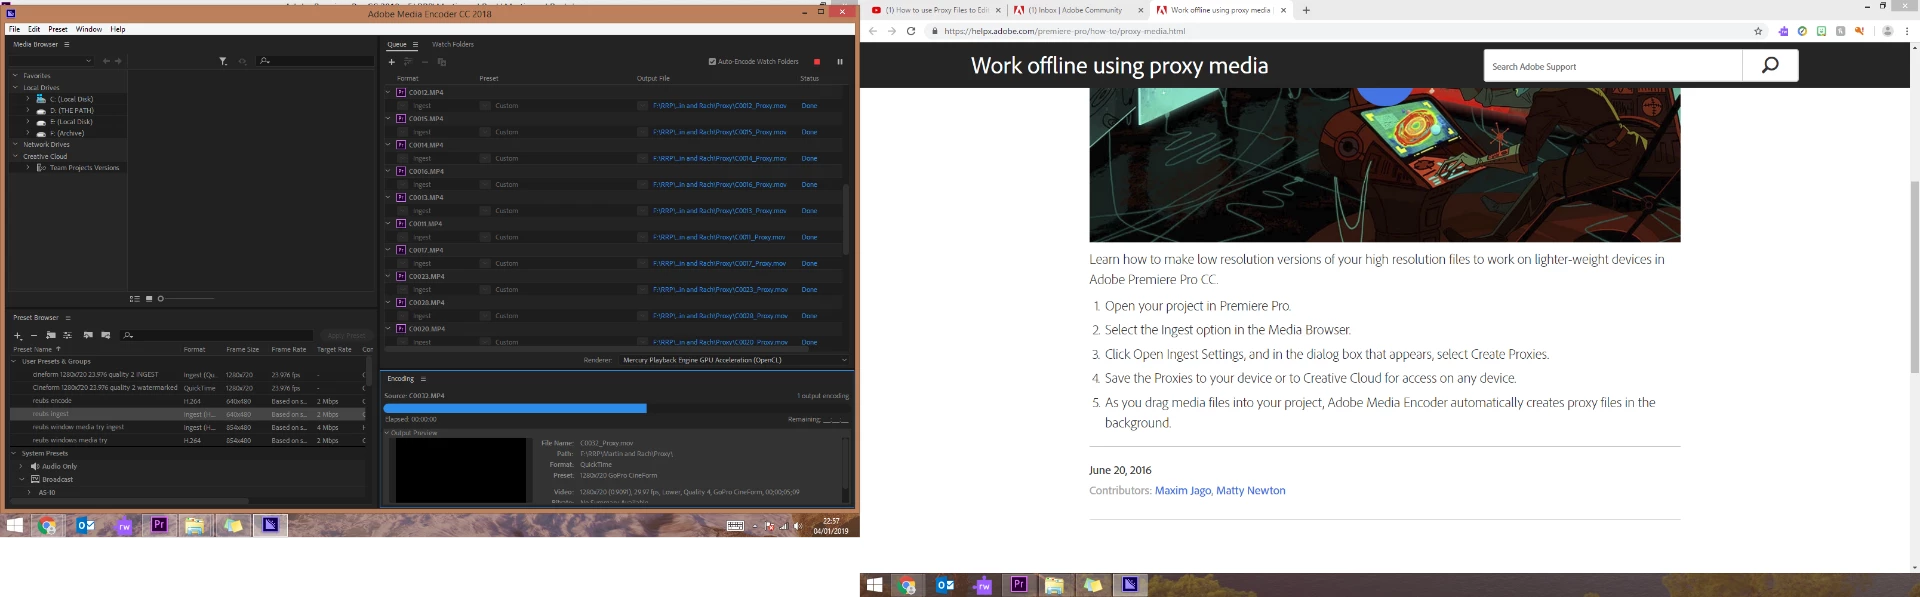Open the Edit menu
This screenshot has width=1920, height=597.
point(34,29)
